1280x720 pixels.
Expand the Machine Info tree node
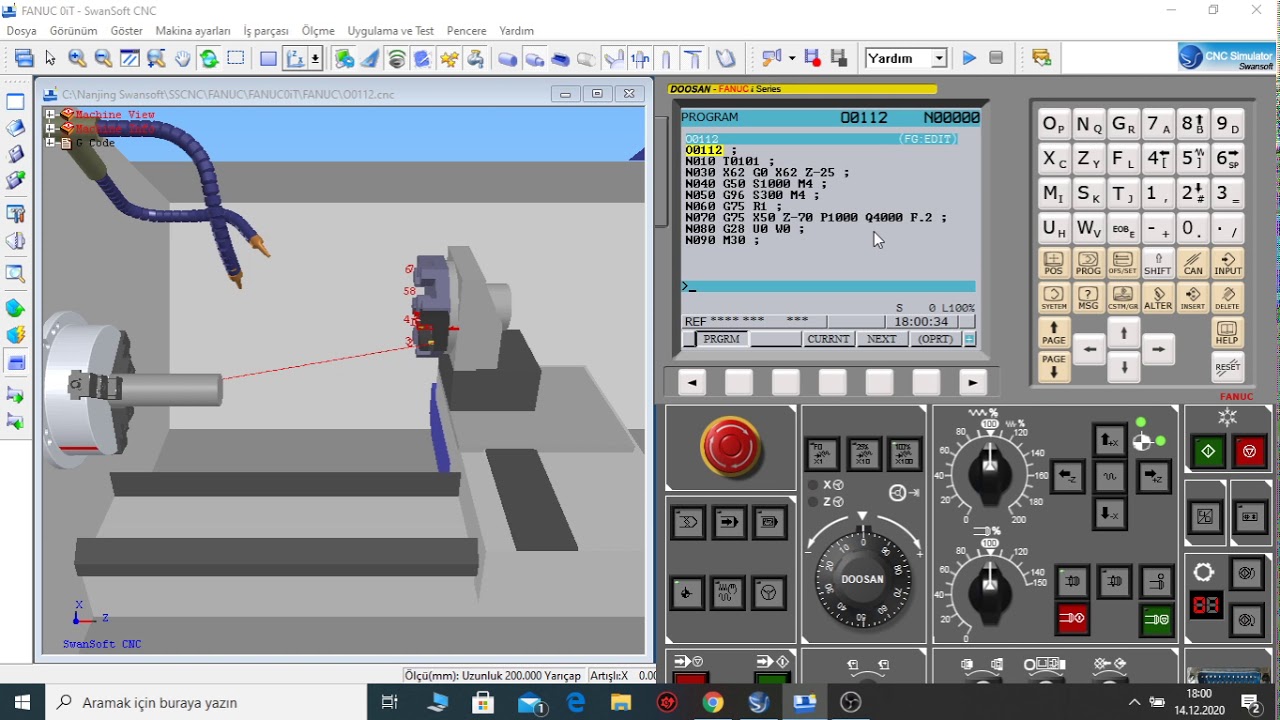pos(50,129)
